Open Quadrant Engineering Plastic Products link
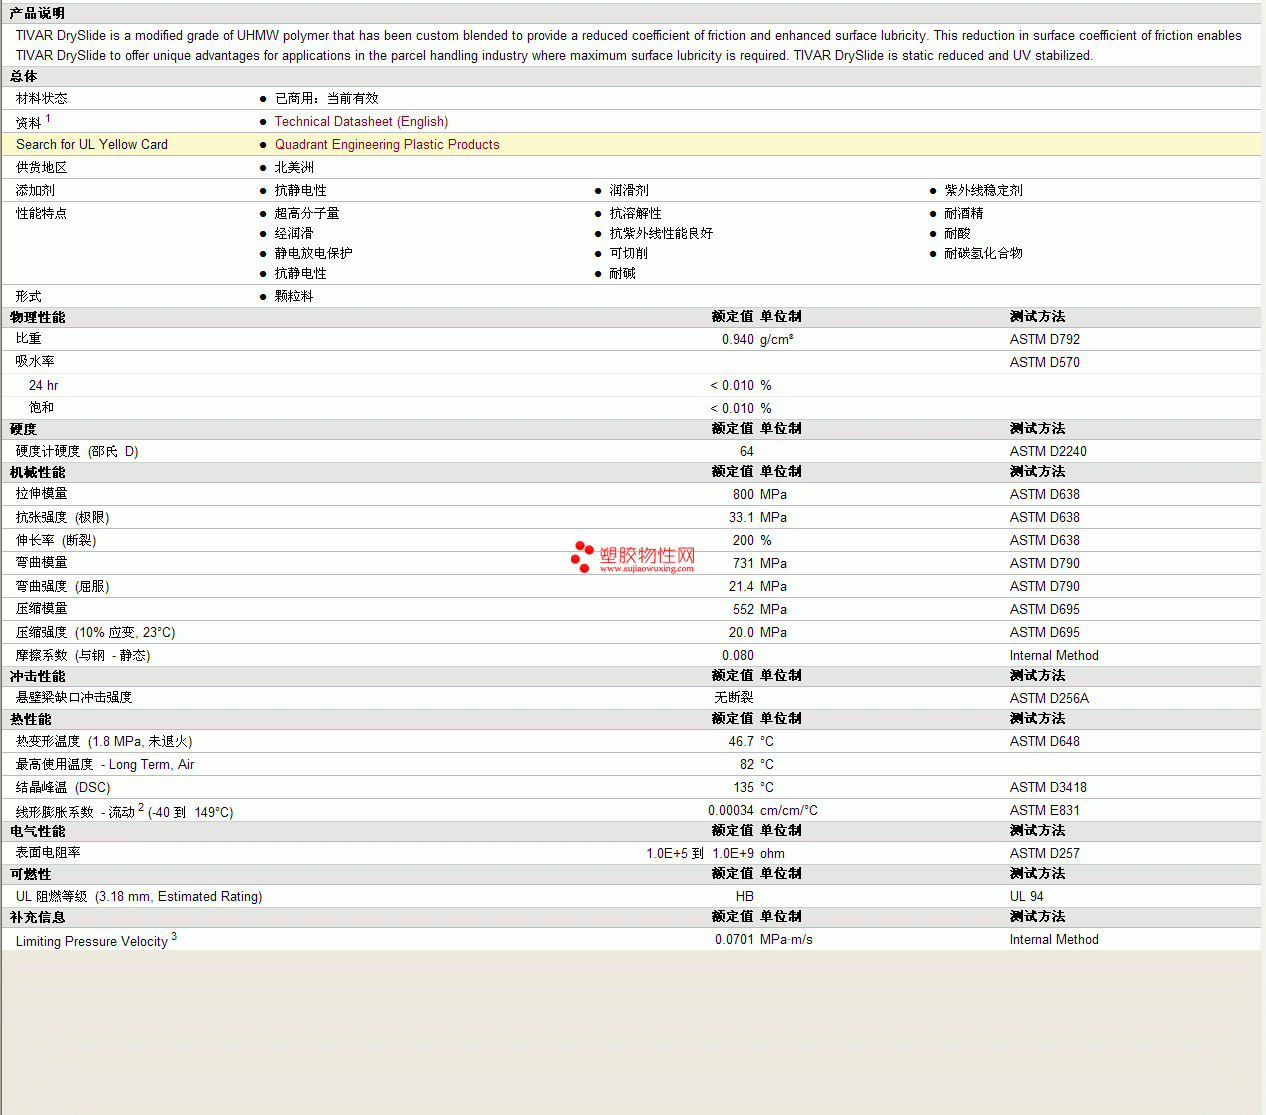This screenshot has height=1115, width=1266. pyautogui.click(x=387, y=144)
